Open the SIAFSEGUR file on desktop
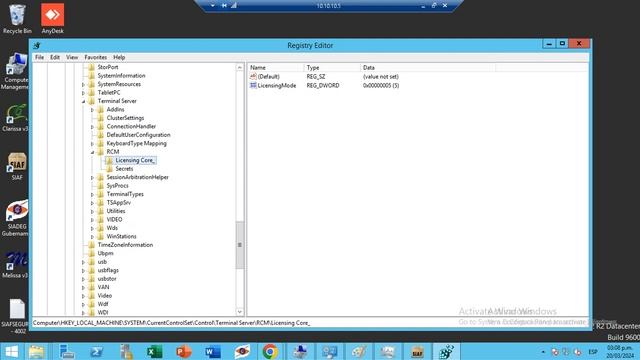 click(16, 316)
